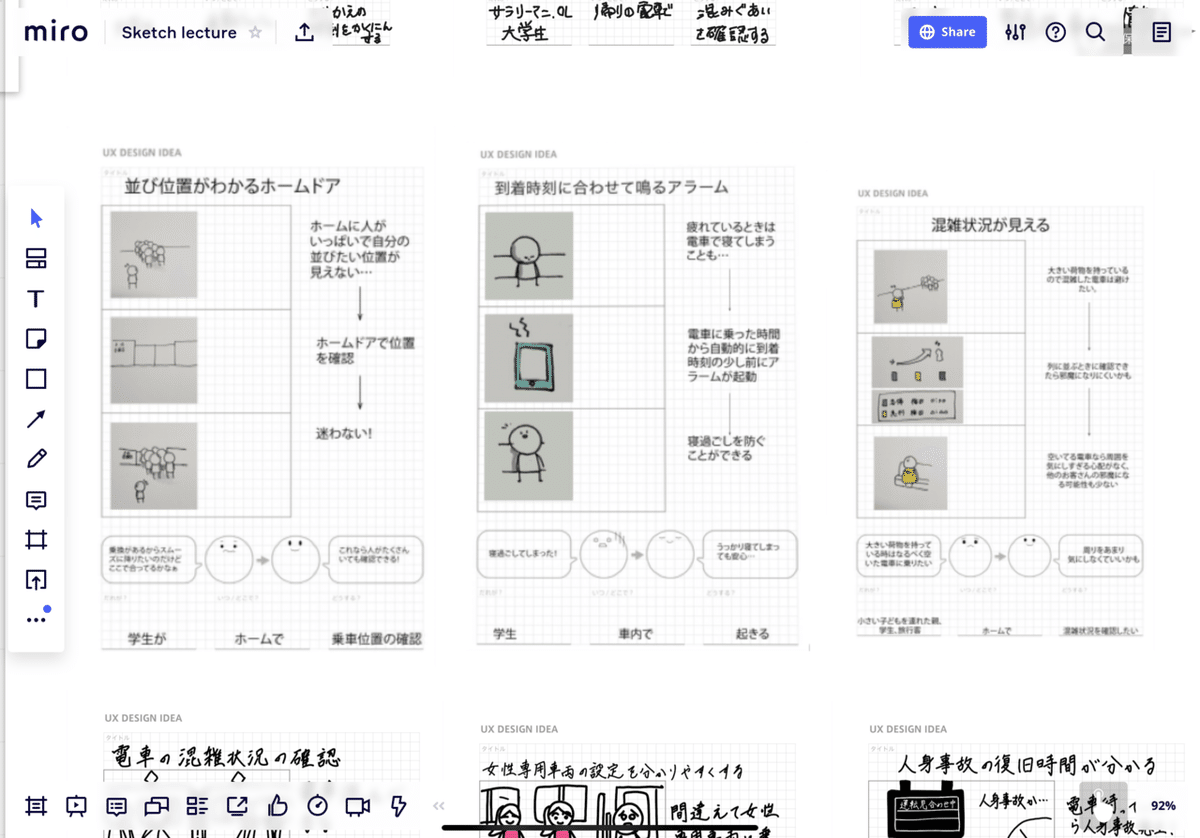Star the Sketch lecture board

point(255,32)
